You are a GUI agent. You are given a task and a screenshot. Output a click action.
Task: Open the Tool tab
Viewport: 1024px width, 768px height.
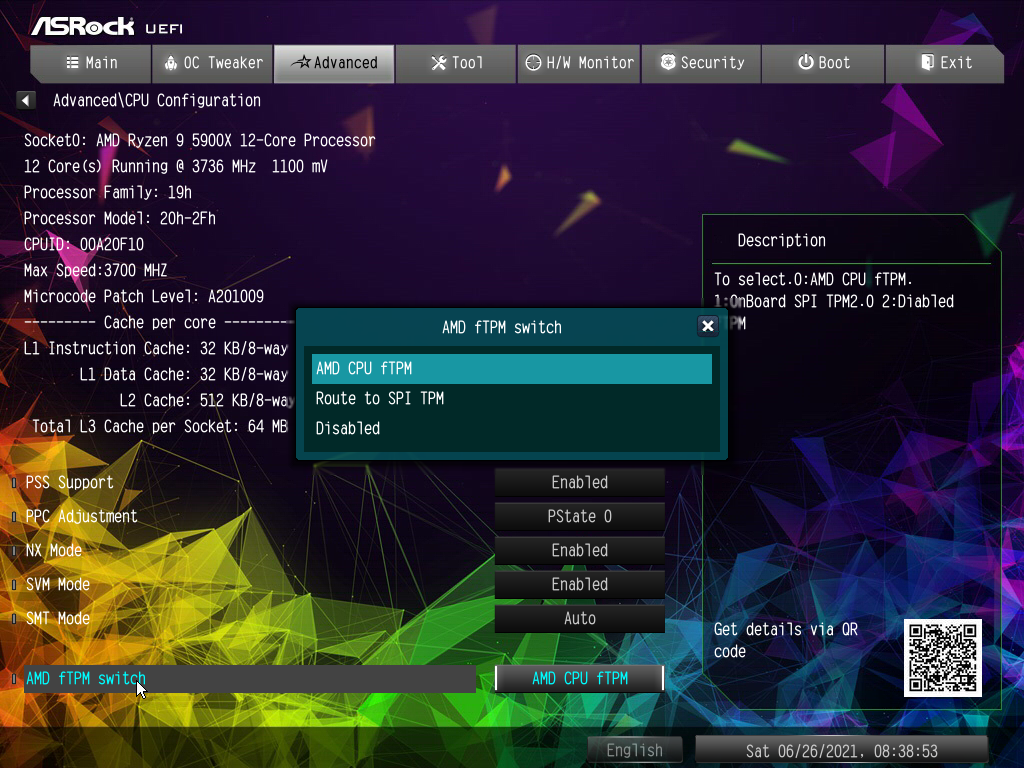click(456, 63)
